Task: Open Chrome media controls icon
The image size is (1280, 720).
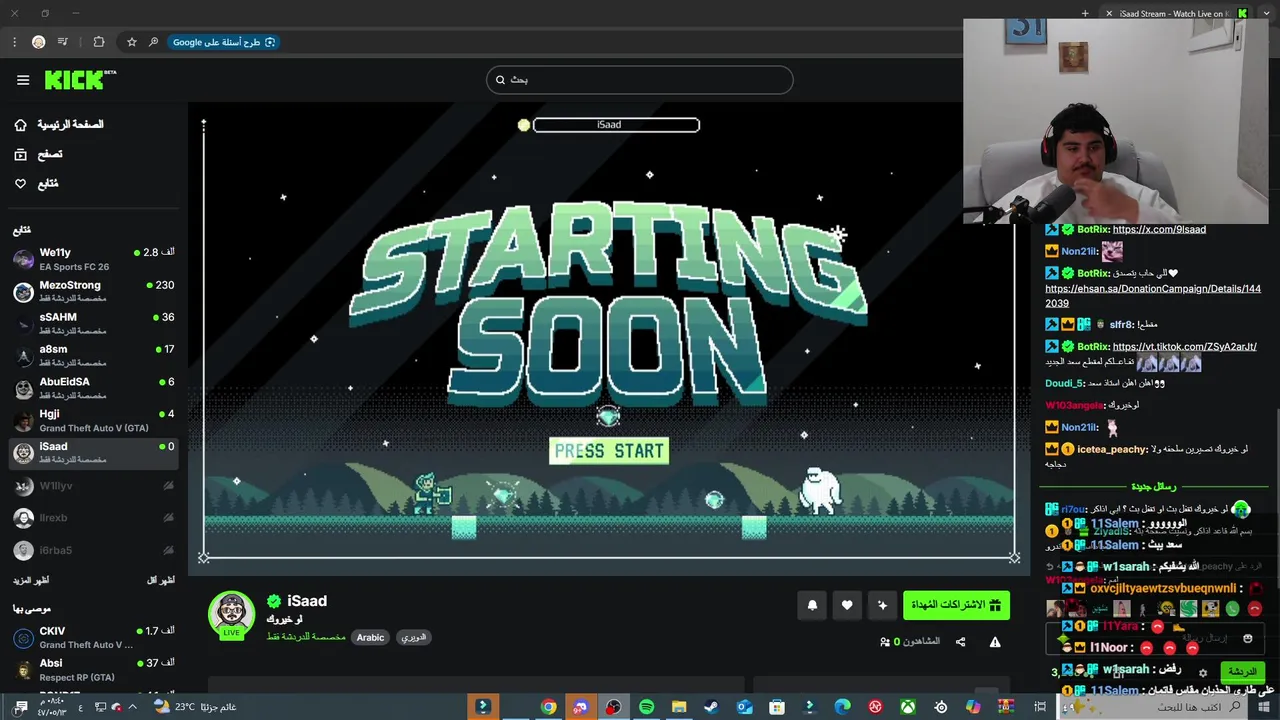Action: point(63,42)
